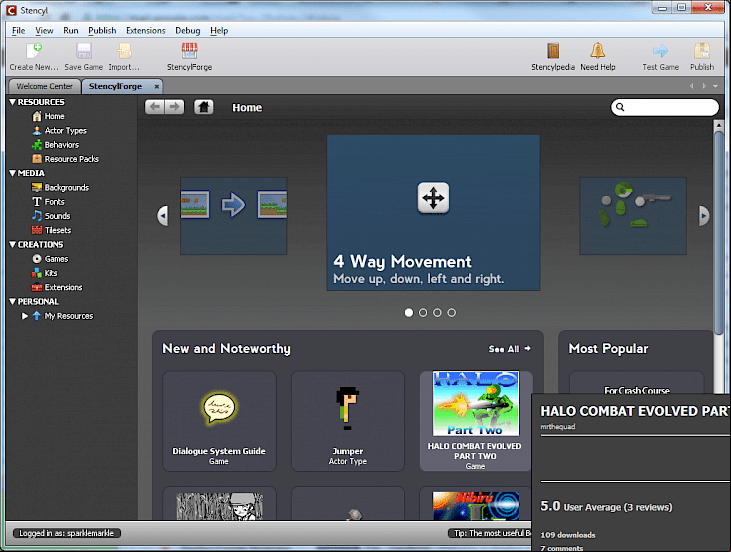Select Actor Types in the sidebar

[x=59, y=131]
